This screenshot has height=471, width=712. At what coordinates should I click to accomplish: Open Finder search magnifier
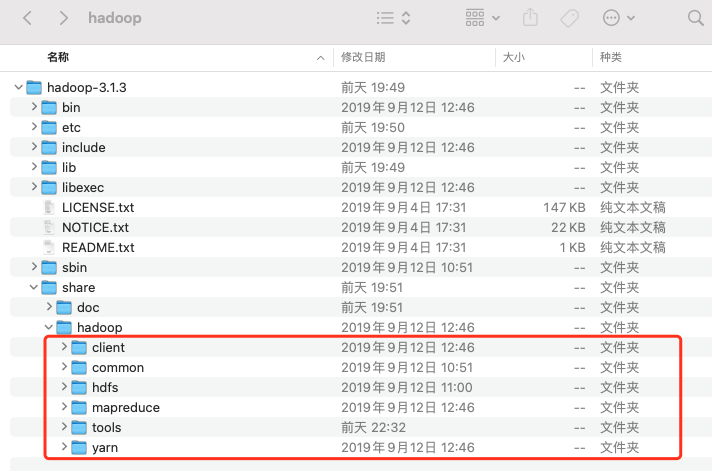pos(695,18)
